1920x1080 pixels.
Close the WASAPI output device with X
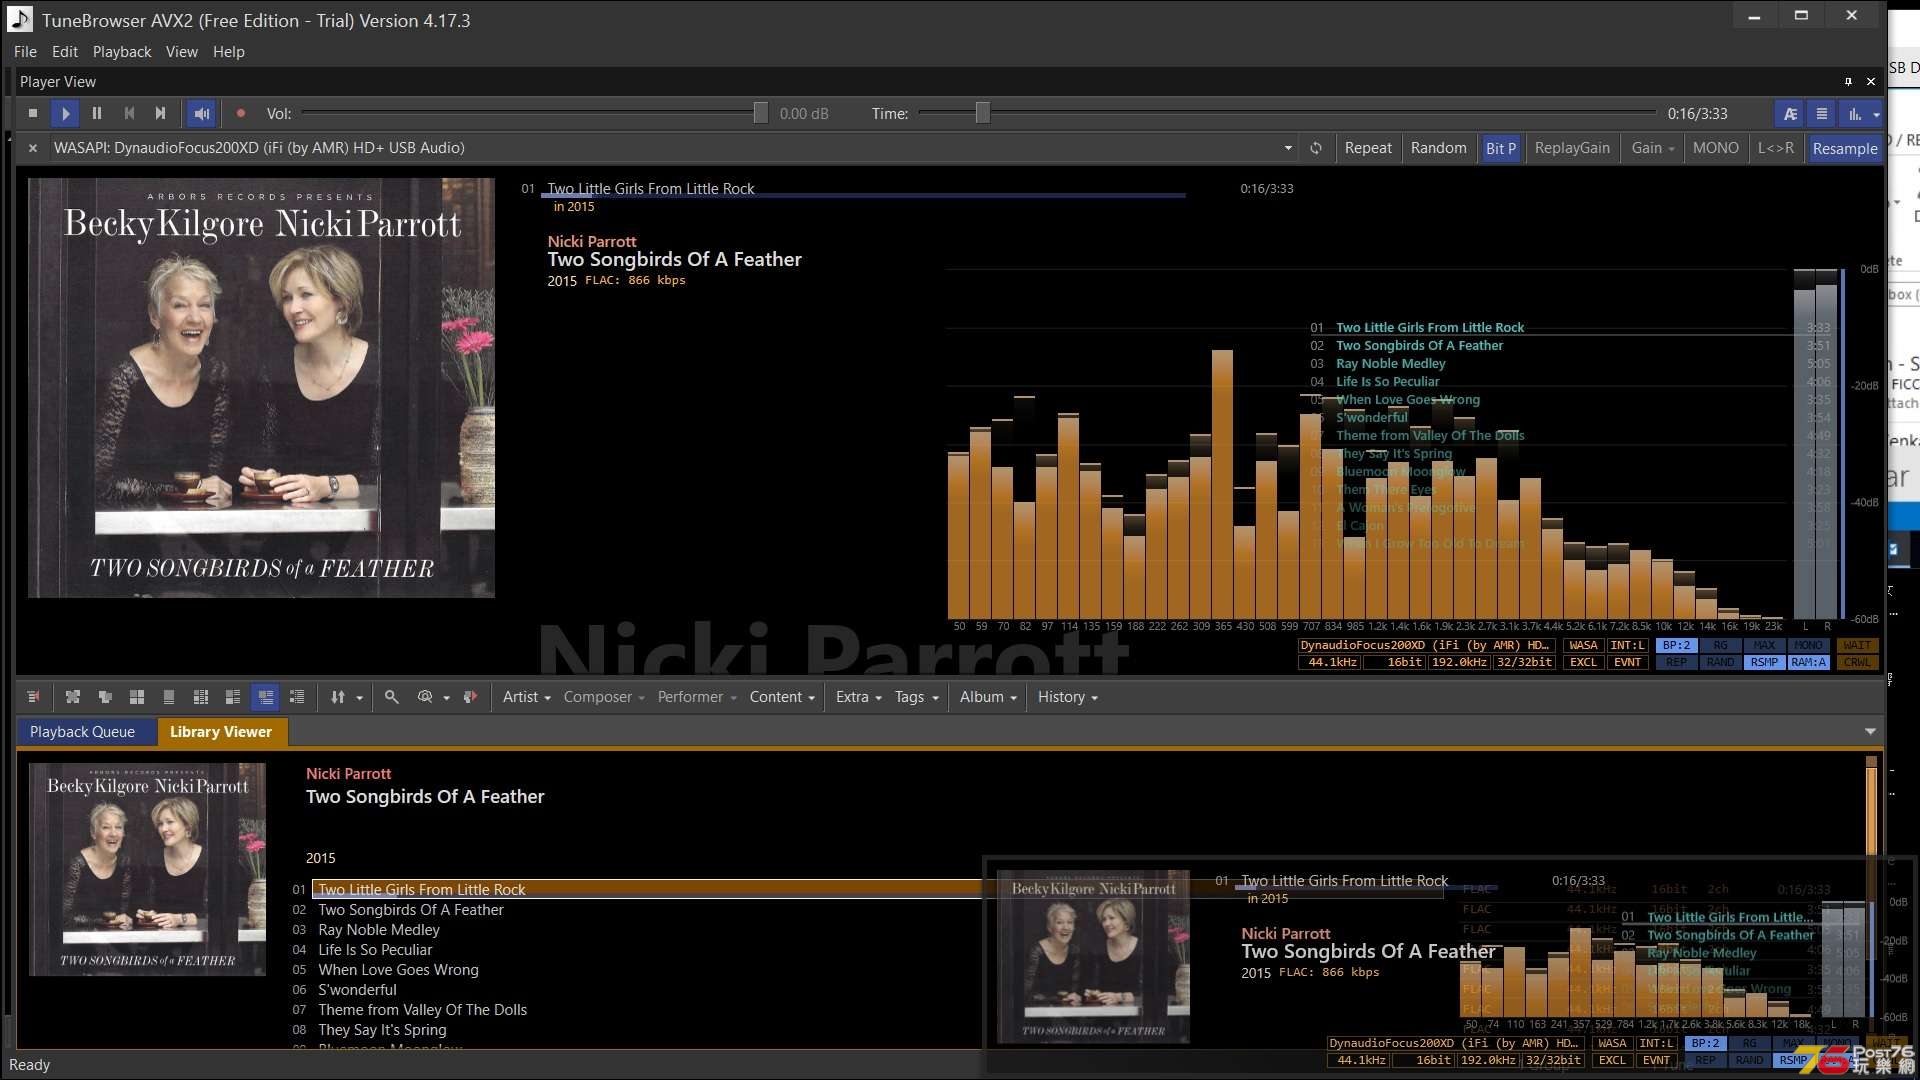click(32, 148)
